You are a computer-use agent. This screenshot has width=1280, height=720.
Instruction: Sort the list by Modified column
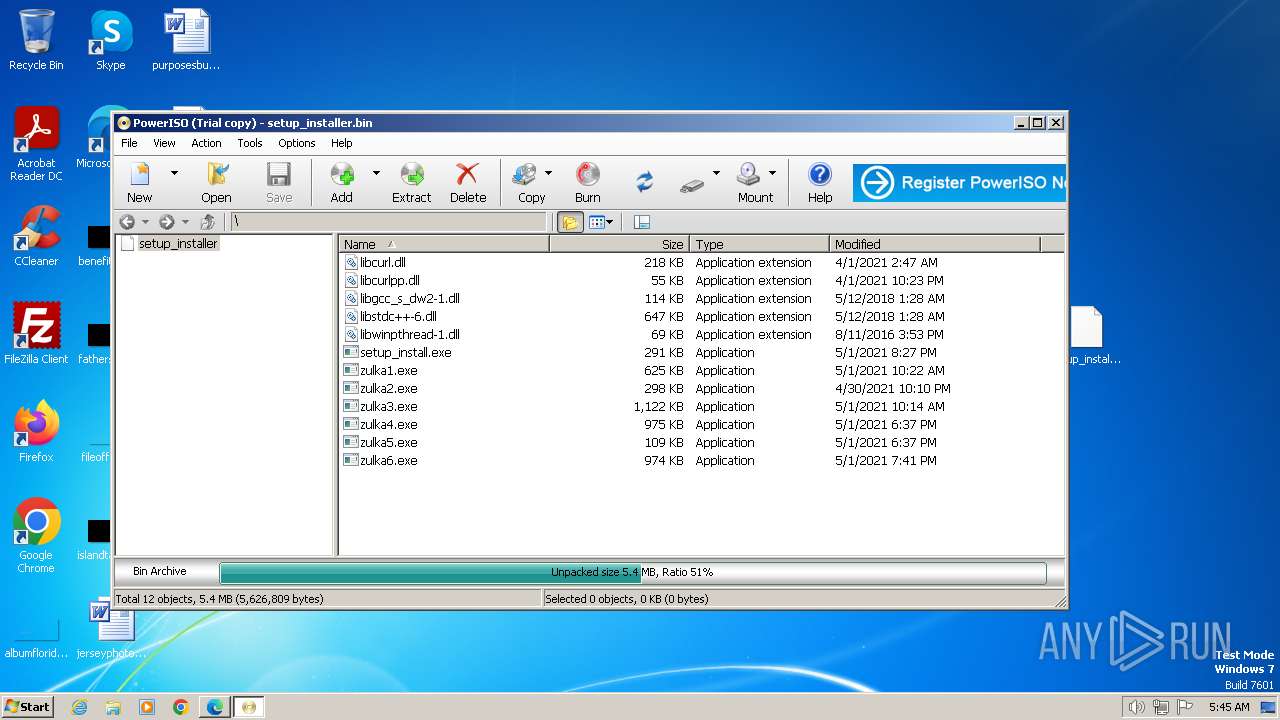[x=935, y=244]
